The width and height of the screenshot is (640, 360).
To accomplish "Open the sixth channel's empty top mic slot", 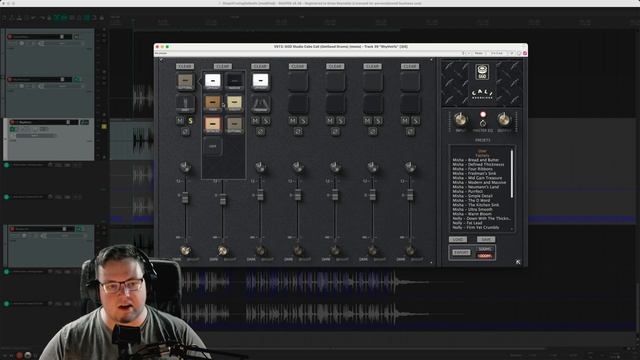I will pyautogui.click(x=373, y=81).
